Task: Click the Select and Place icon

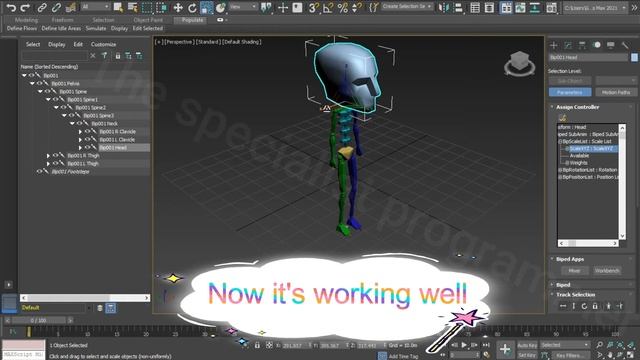Action: tap(221, 7)
